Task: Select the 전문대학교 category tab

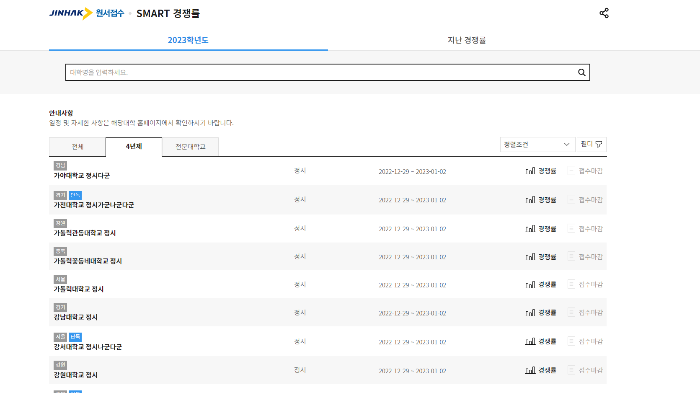Action: pyautogui.click(x=190, y=147)
